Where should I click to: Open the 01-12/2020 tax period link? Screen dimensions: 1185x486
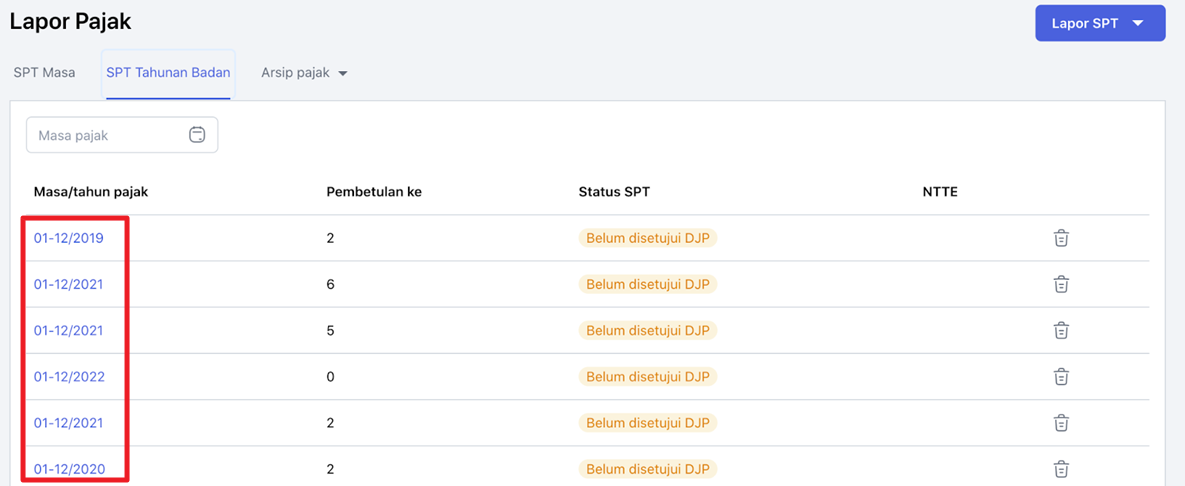pos(70,469)
